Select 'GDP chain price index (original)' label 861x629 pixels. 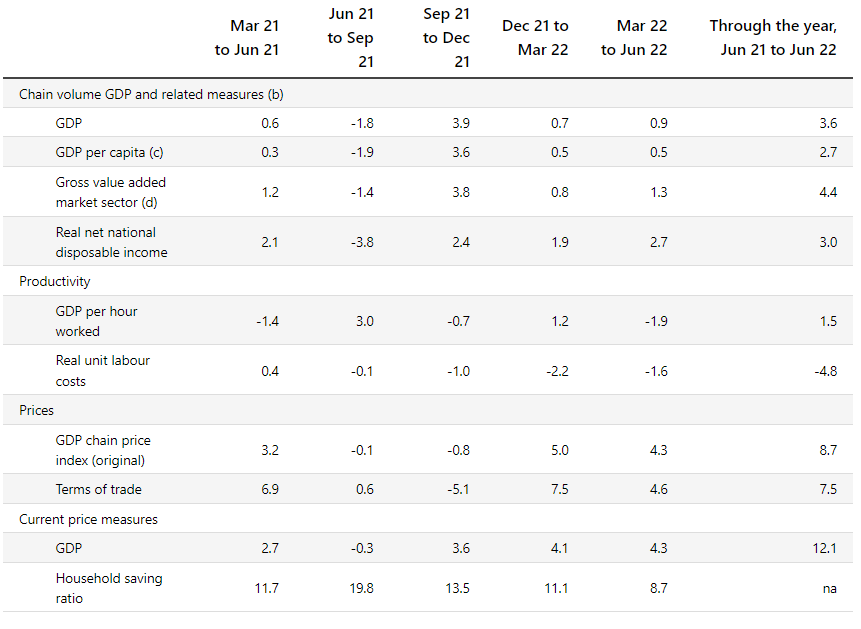pyautogui.click(x=103, y=450)
